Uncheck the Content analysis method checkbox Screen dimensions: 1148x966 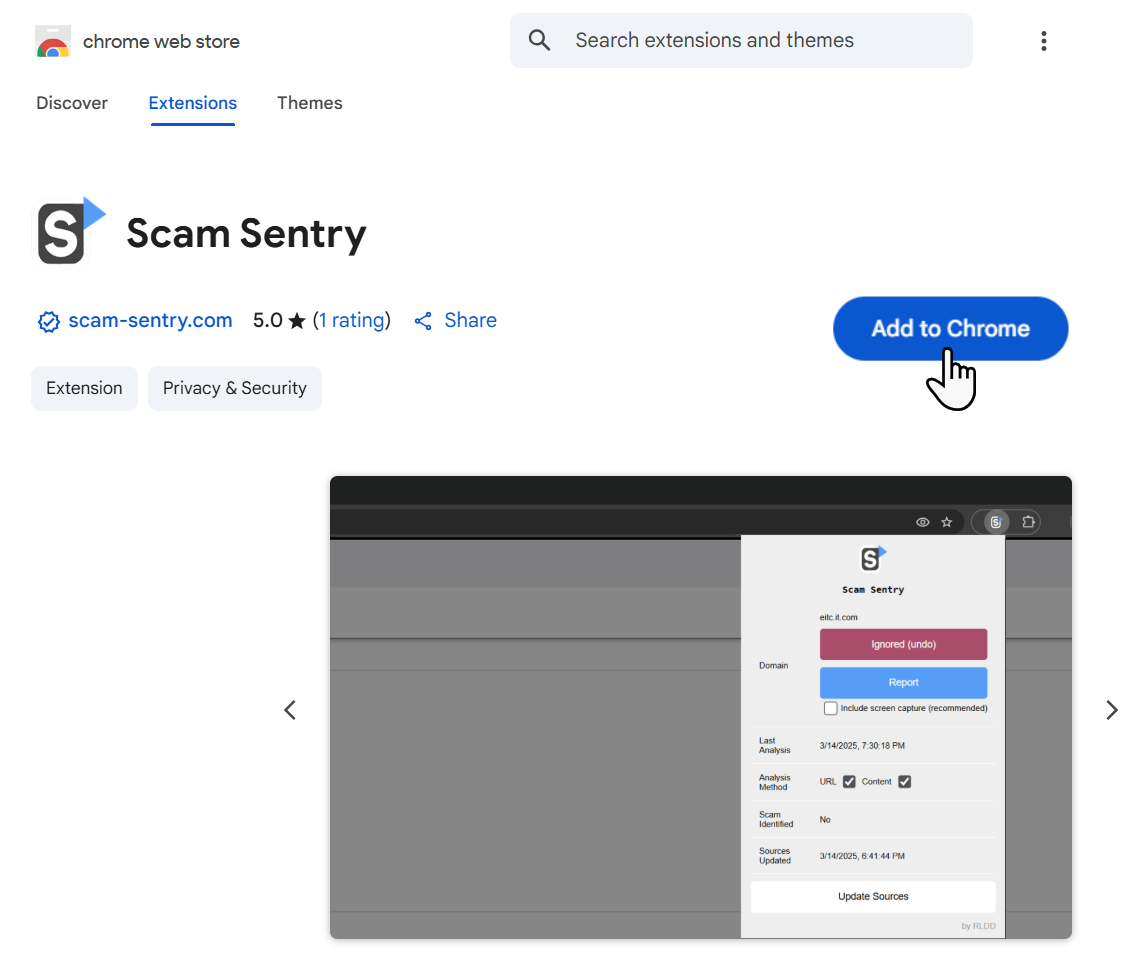pyautogui.click(x=905, y=781)
